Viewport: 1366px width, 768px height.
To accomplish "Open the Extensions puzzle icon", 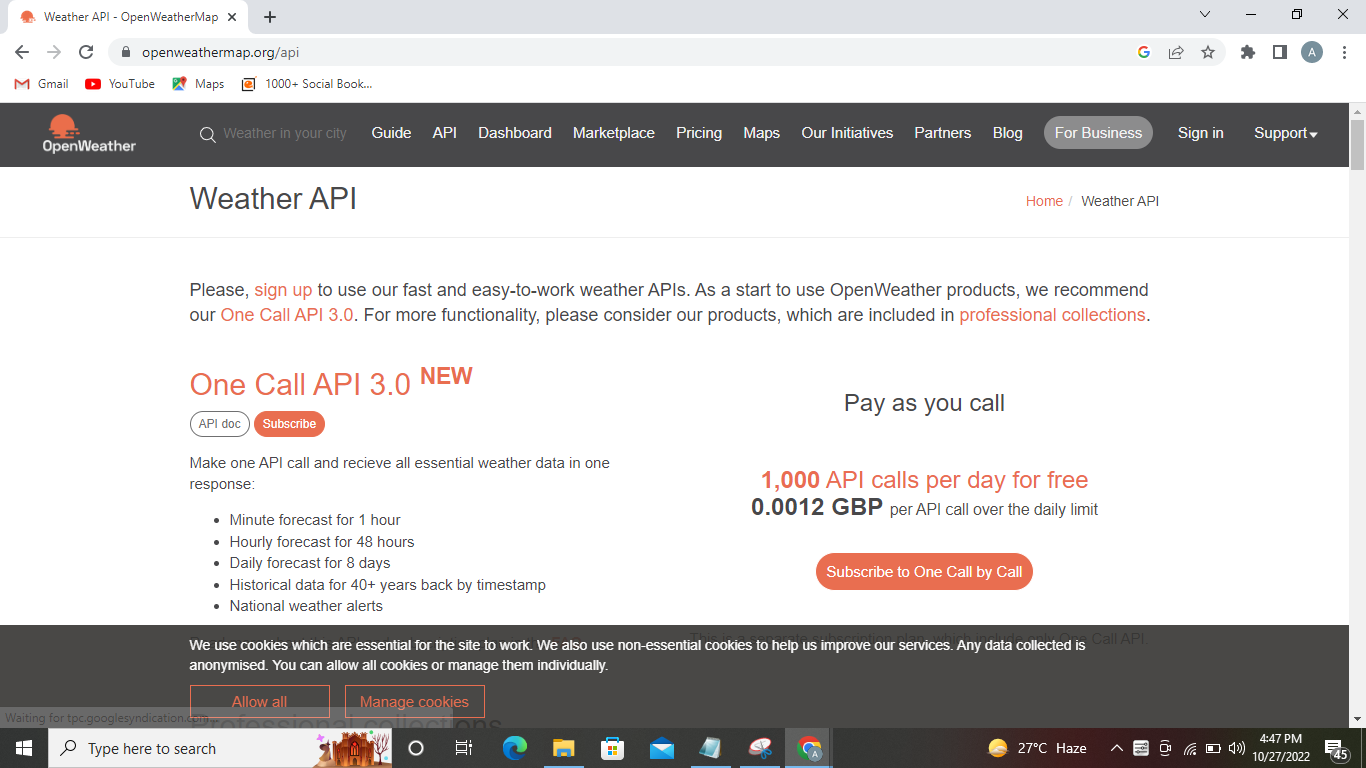I will 1248,52.
